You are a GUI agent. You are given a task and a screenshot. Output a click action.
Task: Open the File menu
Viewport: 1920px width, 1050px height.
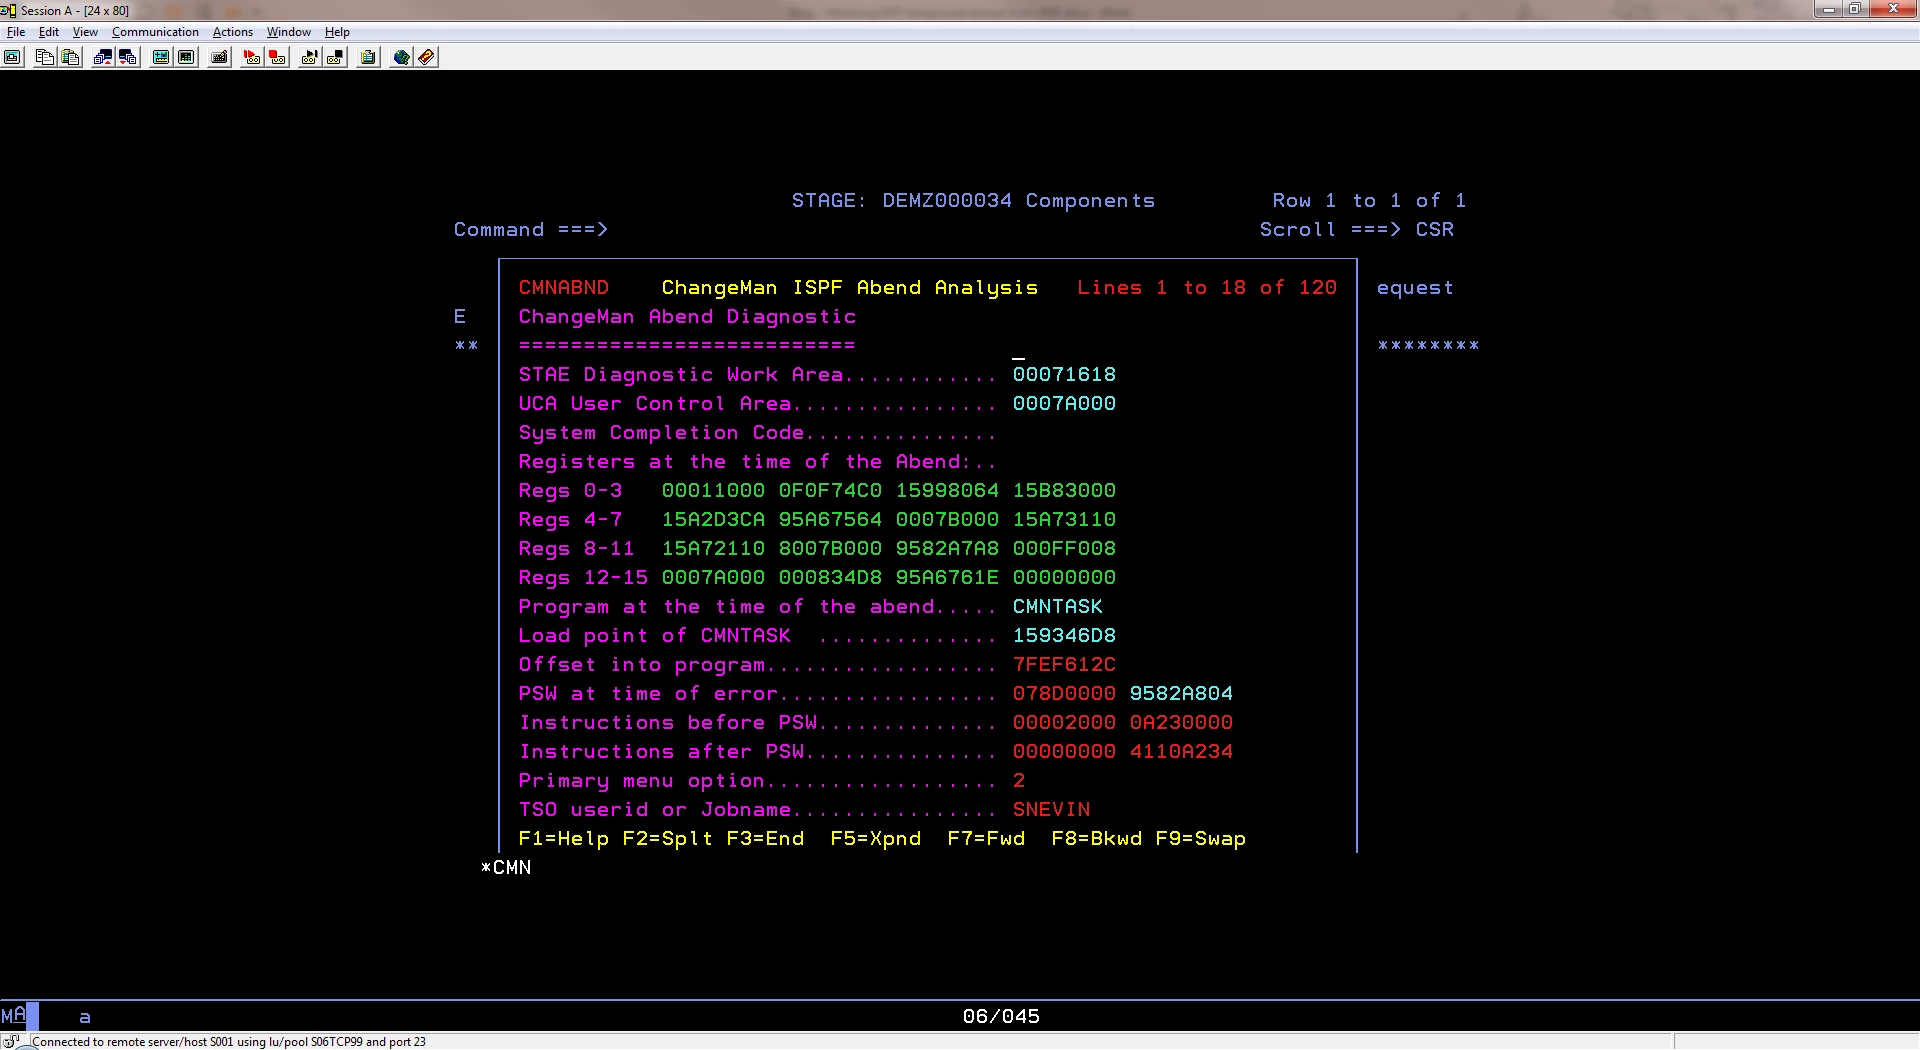click(16, 32)
